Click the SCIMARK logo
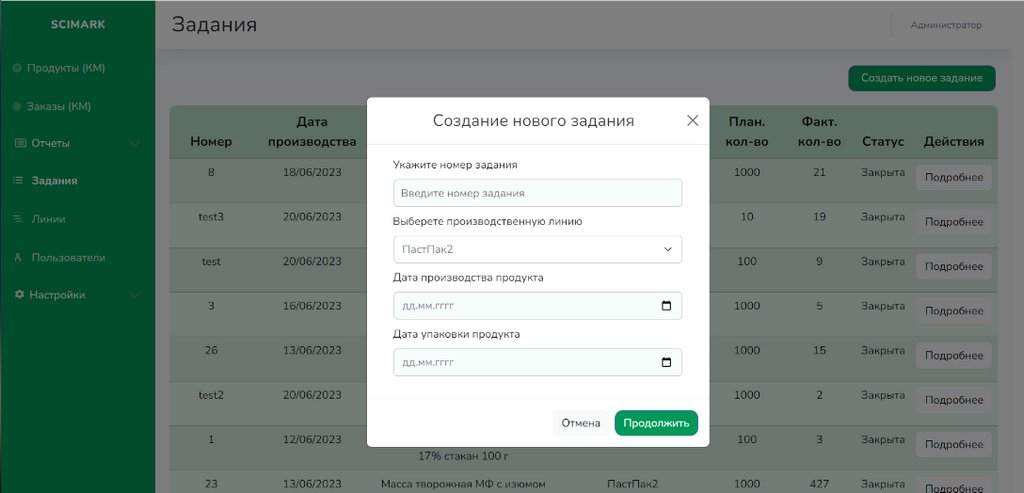 tap(78, 25)
